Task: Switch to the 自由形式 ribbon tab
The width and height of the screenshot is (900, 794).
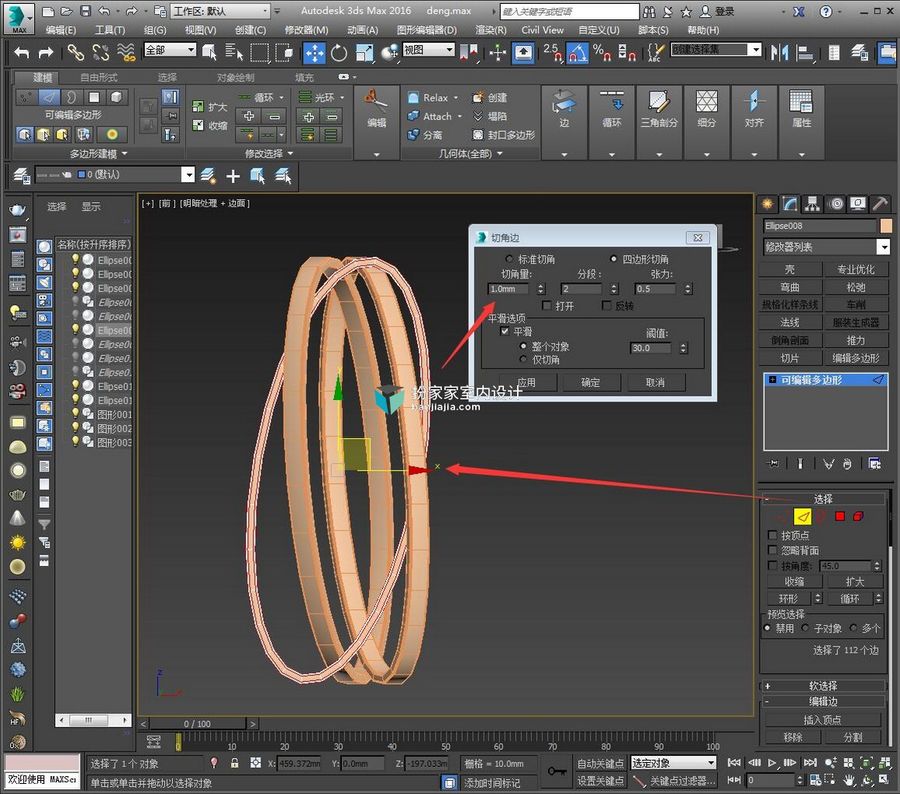Action: pos(99,77)
